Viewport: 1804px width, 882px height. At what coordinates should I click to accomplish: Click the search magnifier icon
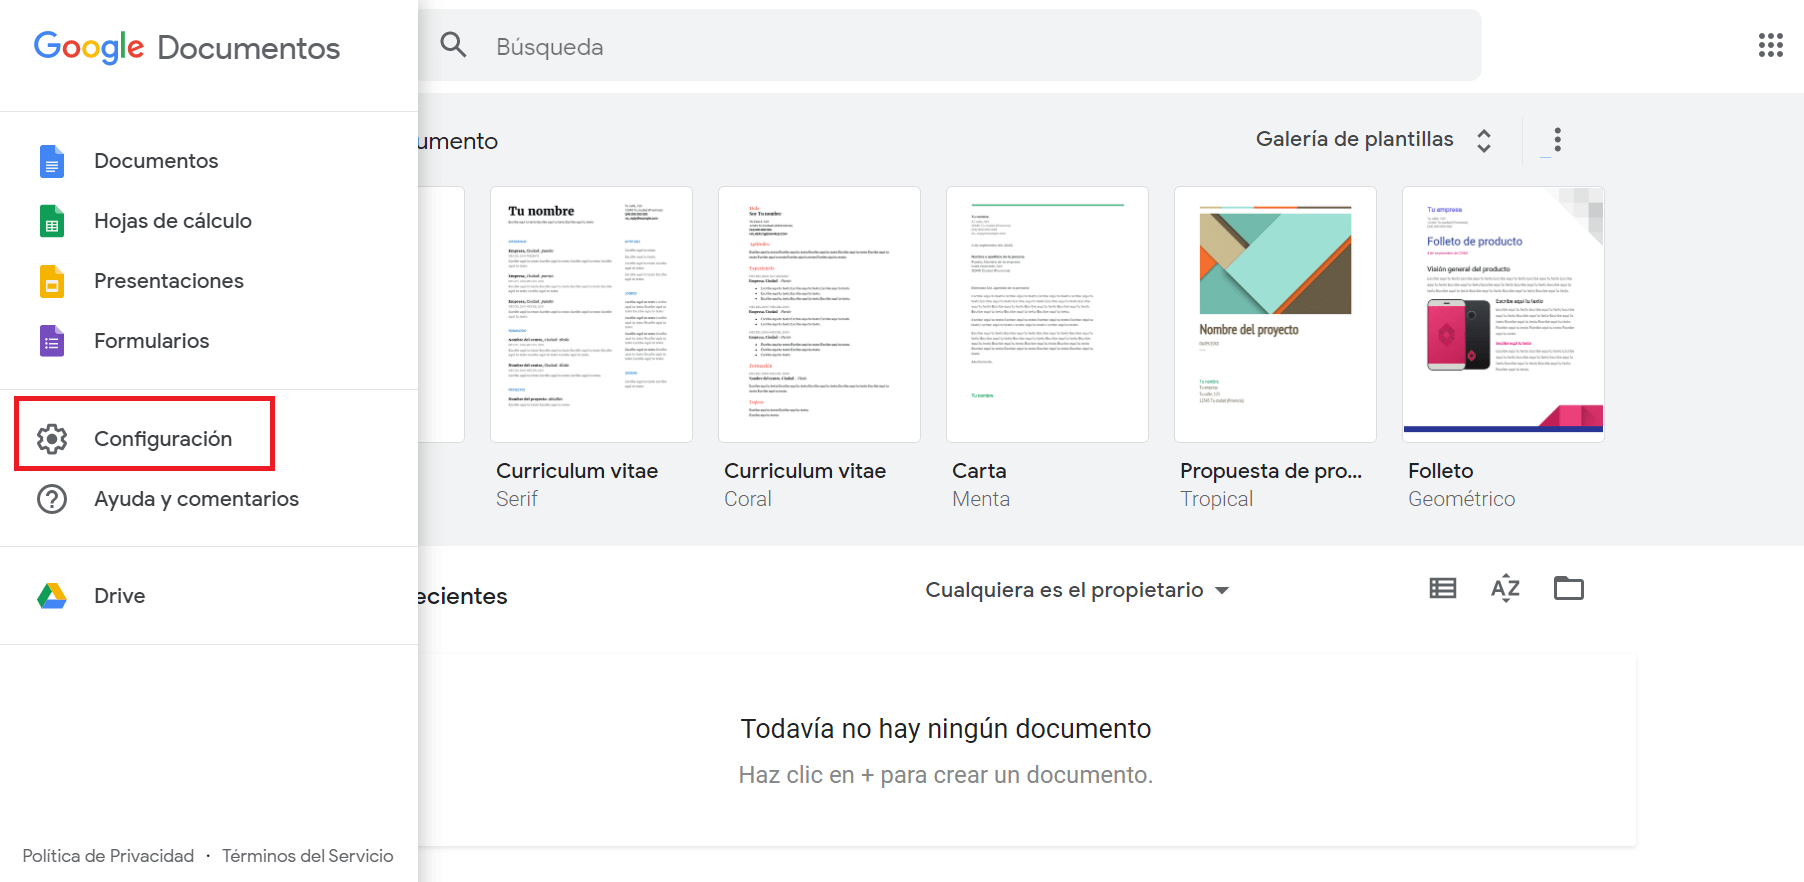tap(454, 45)
